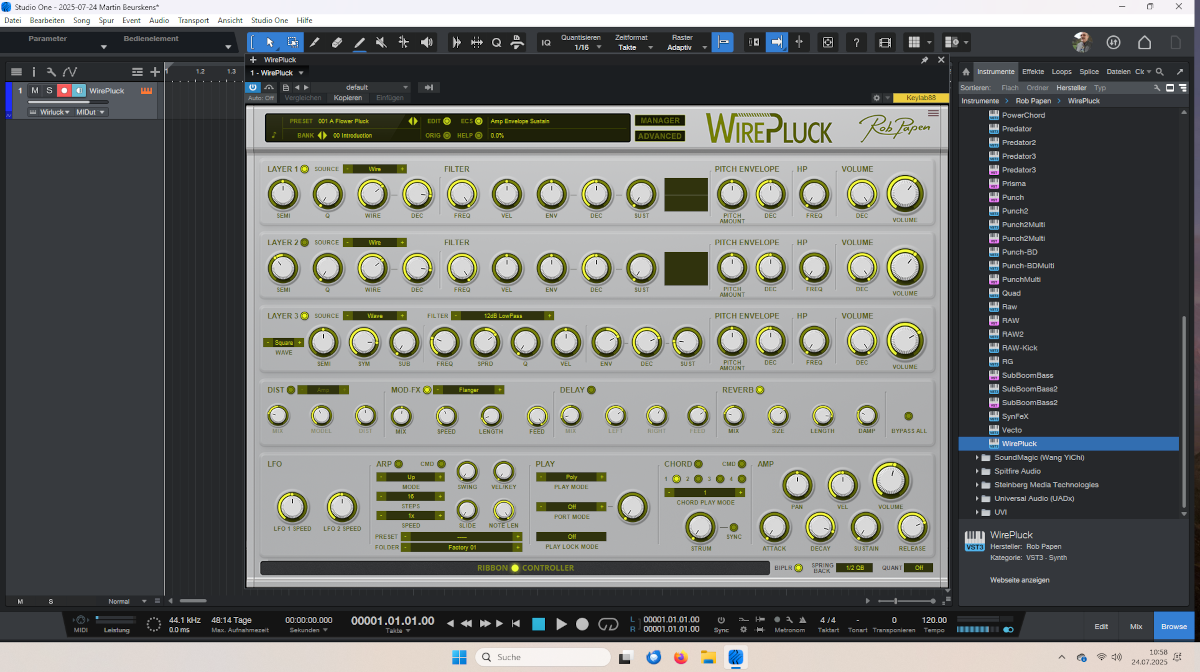Click the record button in the transport
Viewport: 1200px width, 672px height.
click(583, 624)
